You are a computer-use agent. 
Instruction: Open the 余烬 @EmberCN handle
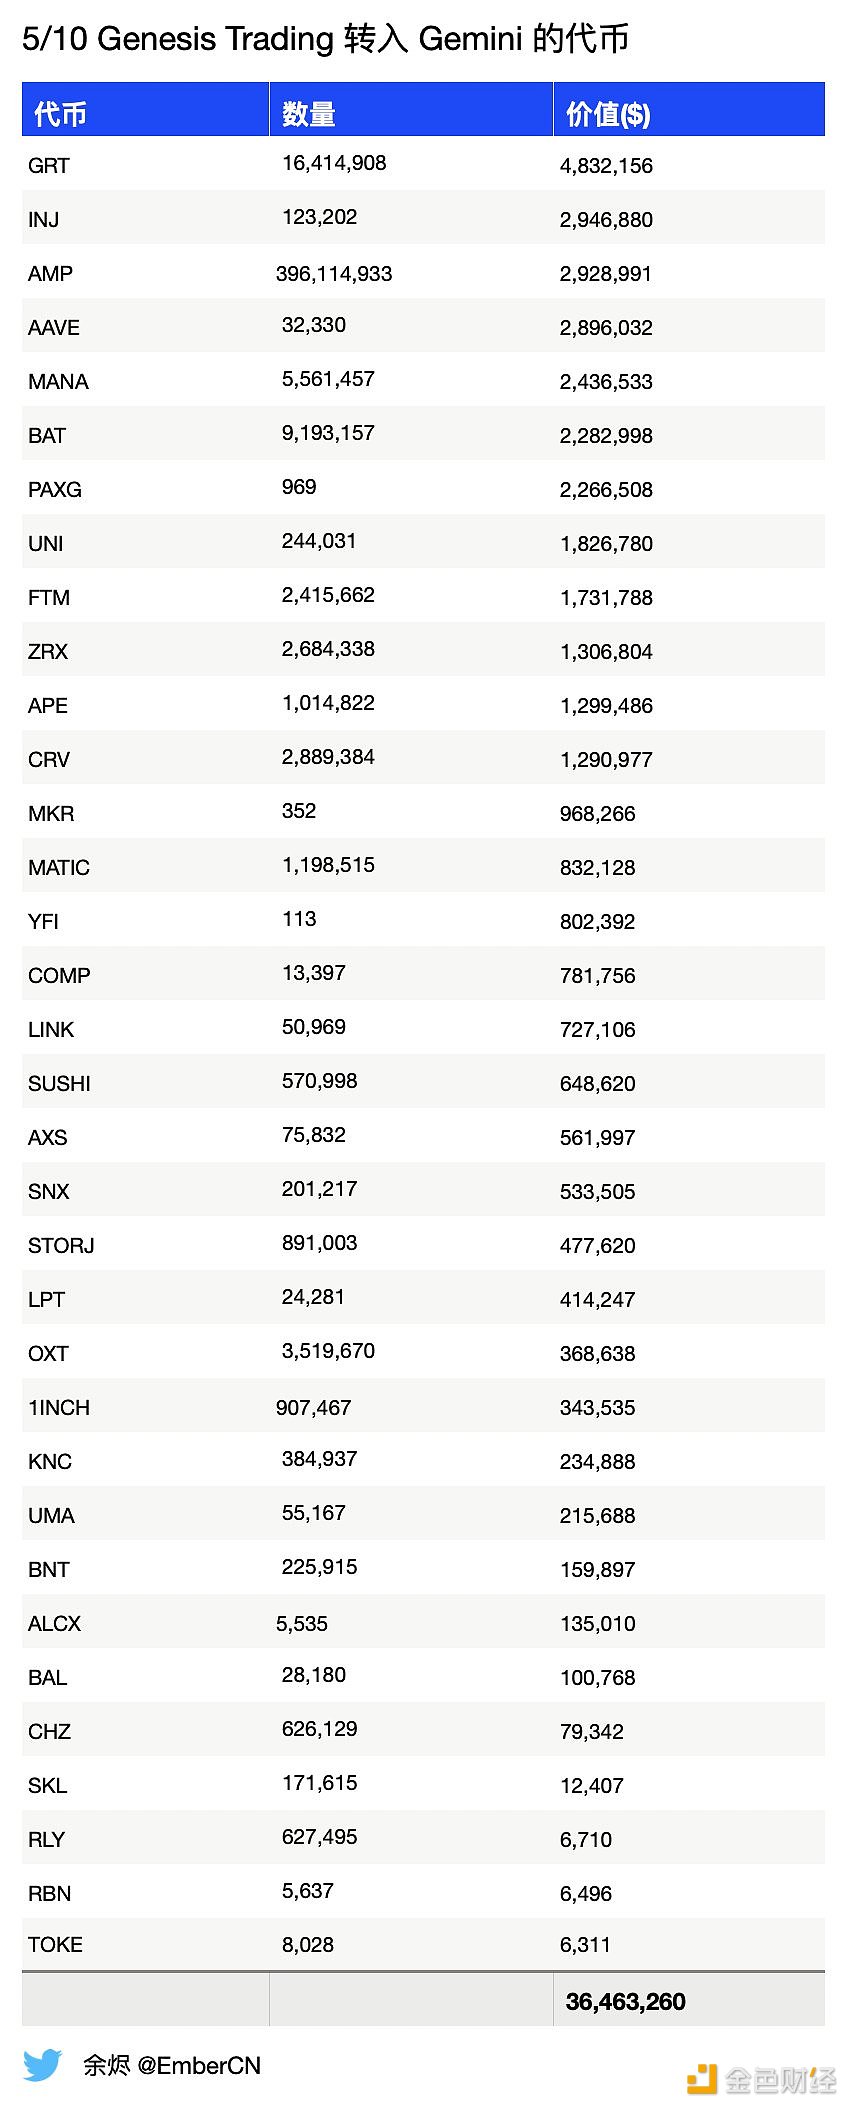tap(172, 2065)
